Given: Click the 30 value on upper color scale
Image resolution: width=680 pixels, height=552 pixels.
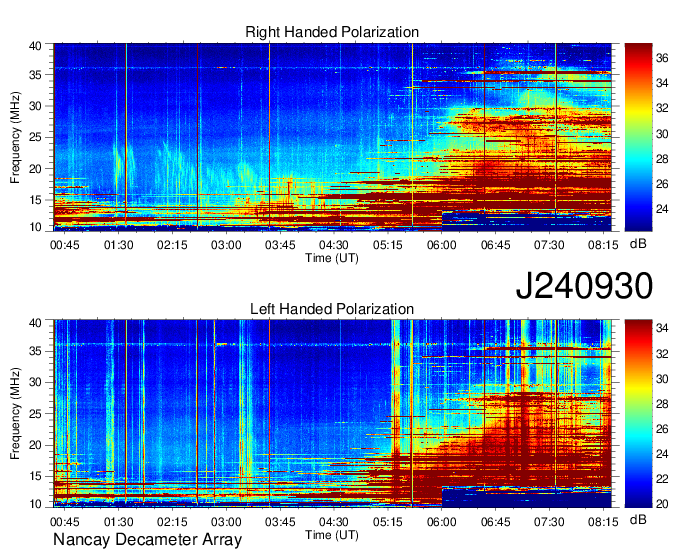Looking at the screenshot, I should [x=662, y=134].
